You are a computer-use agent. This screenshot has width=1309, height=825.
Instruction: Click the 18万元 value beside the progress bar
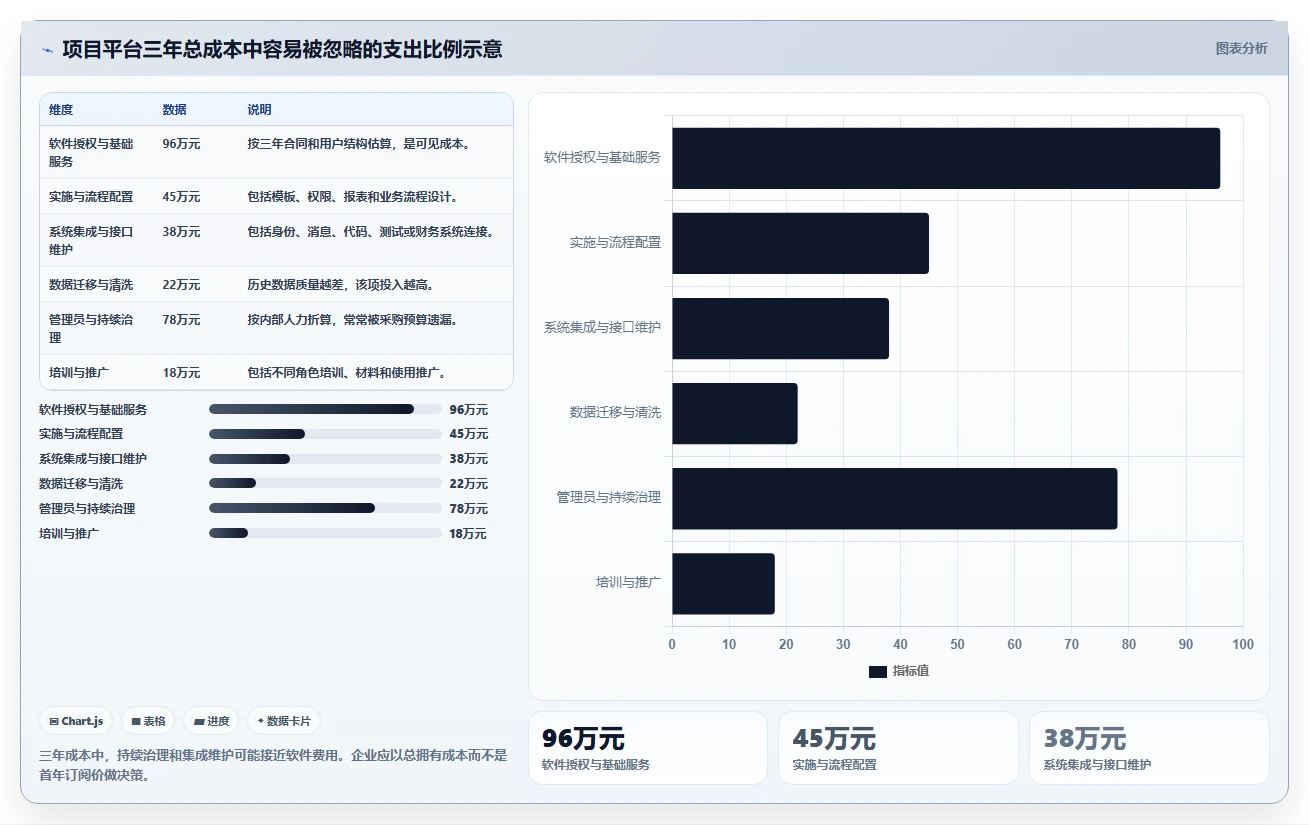[468, 534]
